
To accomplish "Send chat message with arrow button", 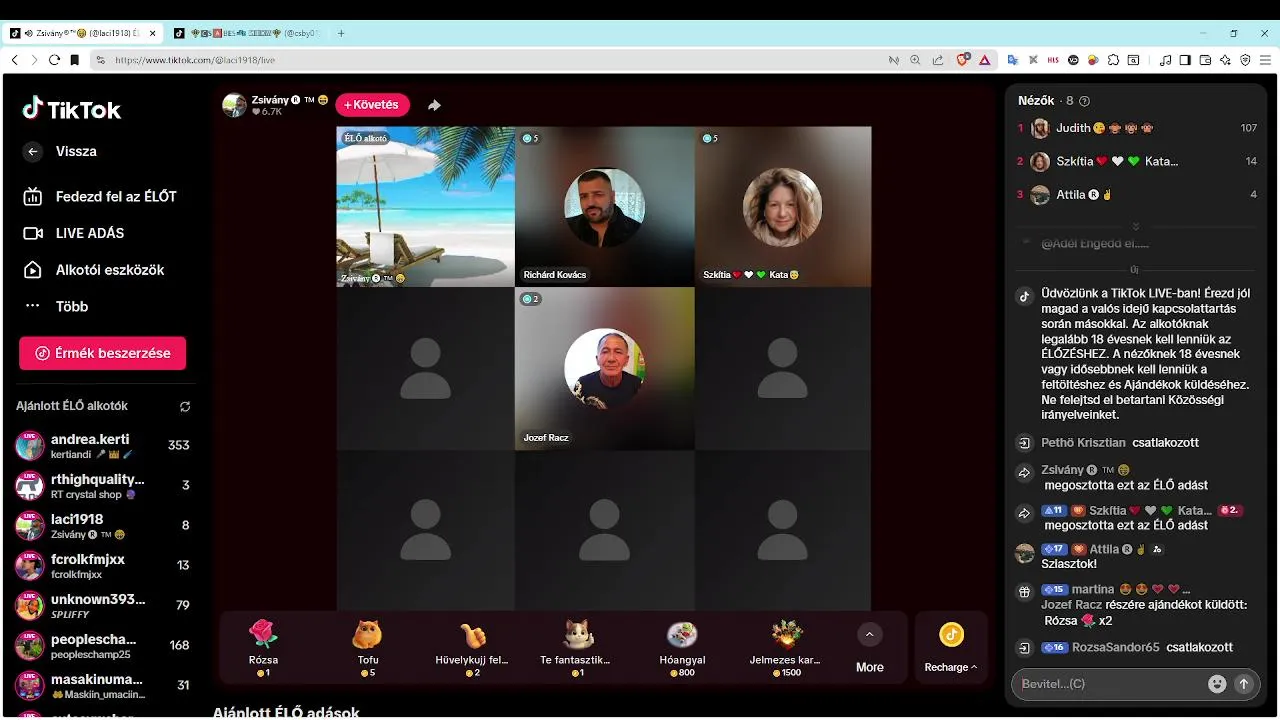I will coord(1244,684).
